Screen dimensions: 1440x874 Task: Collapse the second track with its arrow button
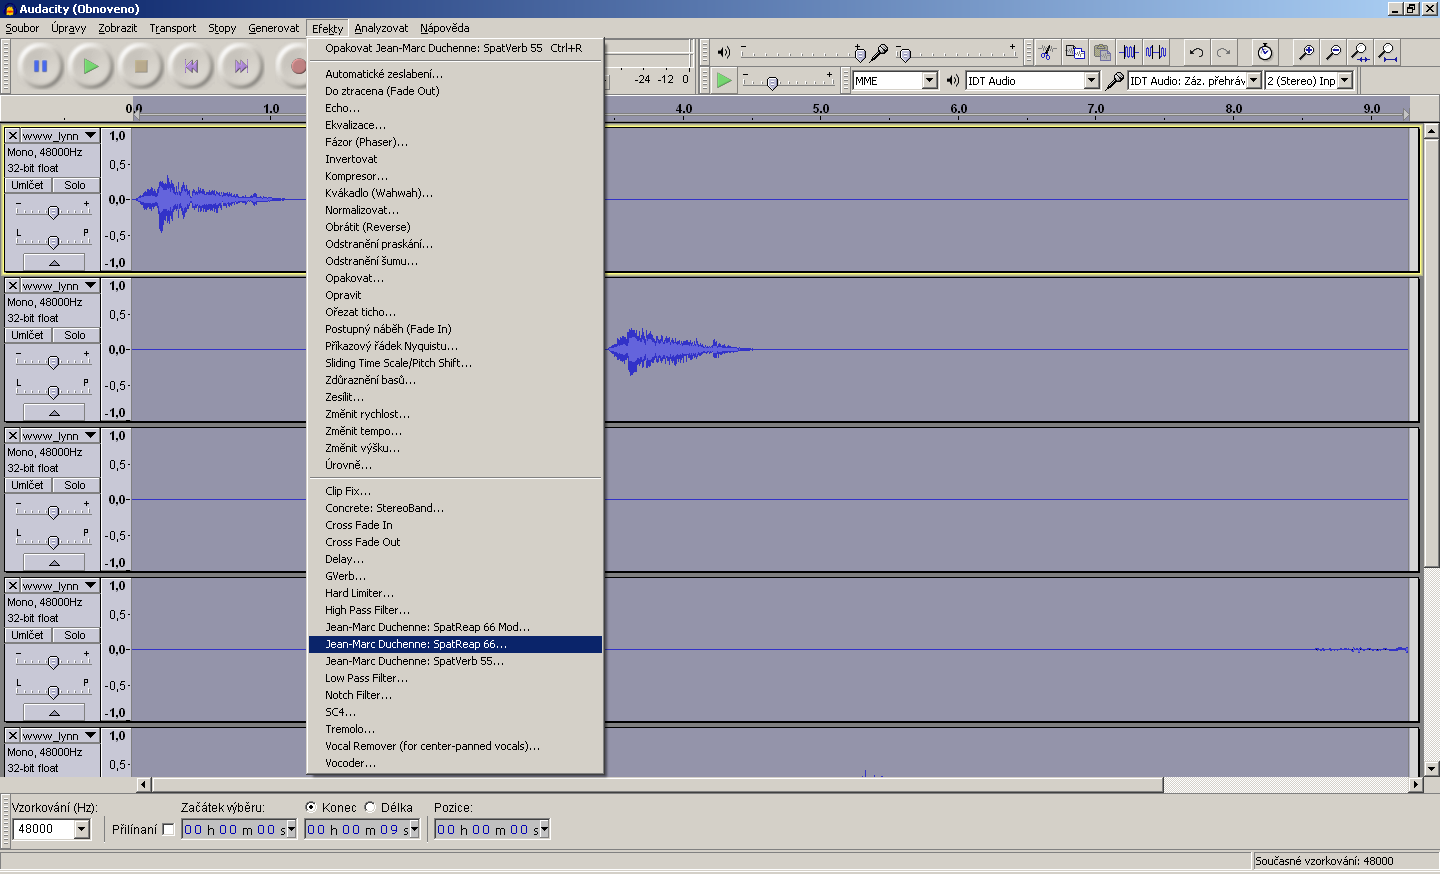coord(54,412)
